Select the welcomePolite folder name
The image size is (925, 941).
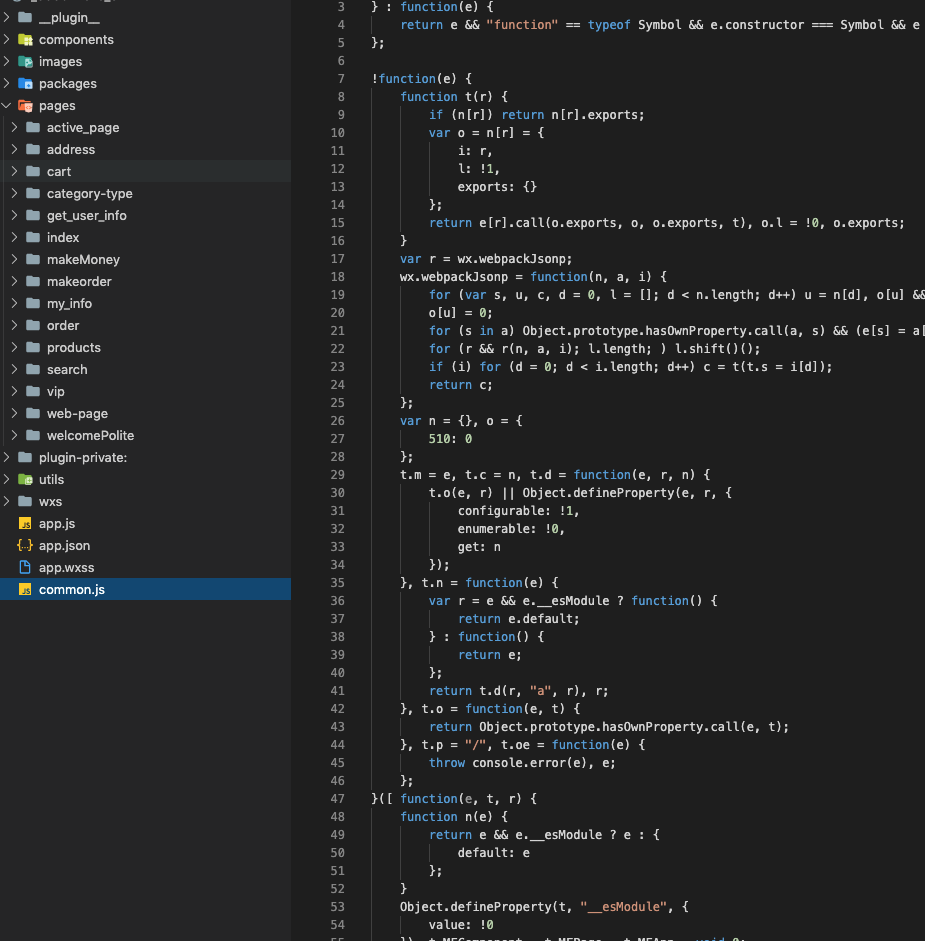tap(91, 436)
